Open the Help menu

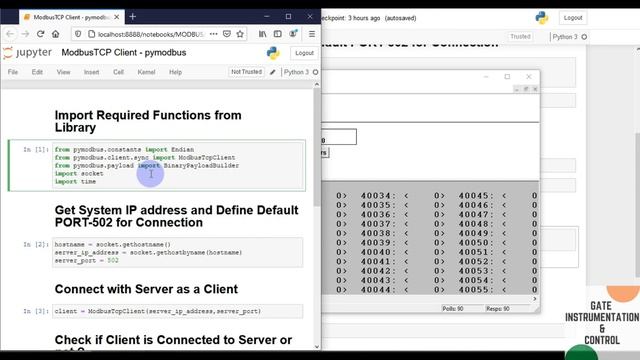176,72
